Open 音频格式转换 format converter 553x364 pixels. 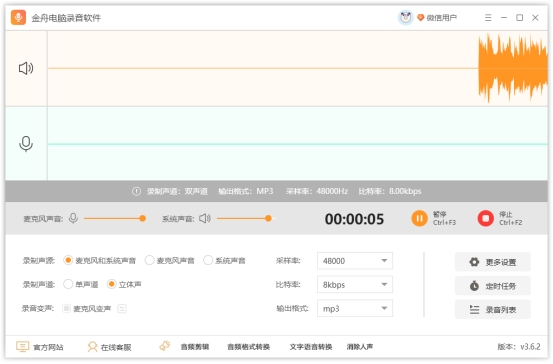pyautogui.click(x=248, y=347)
